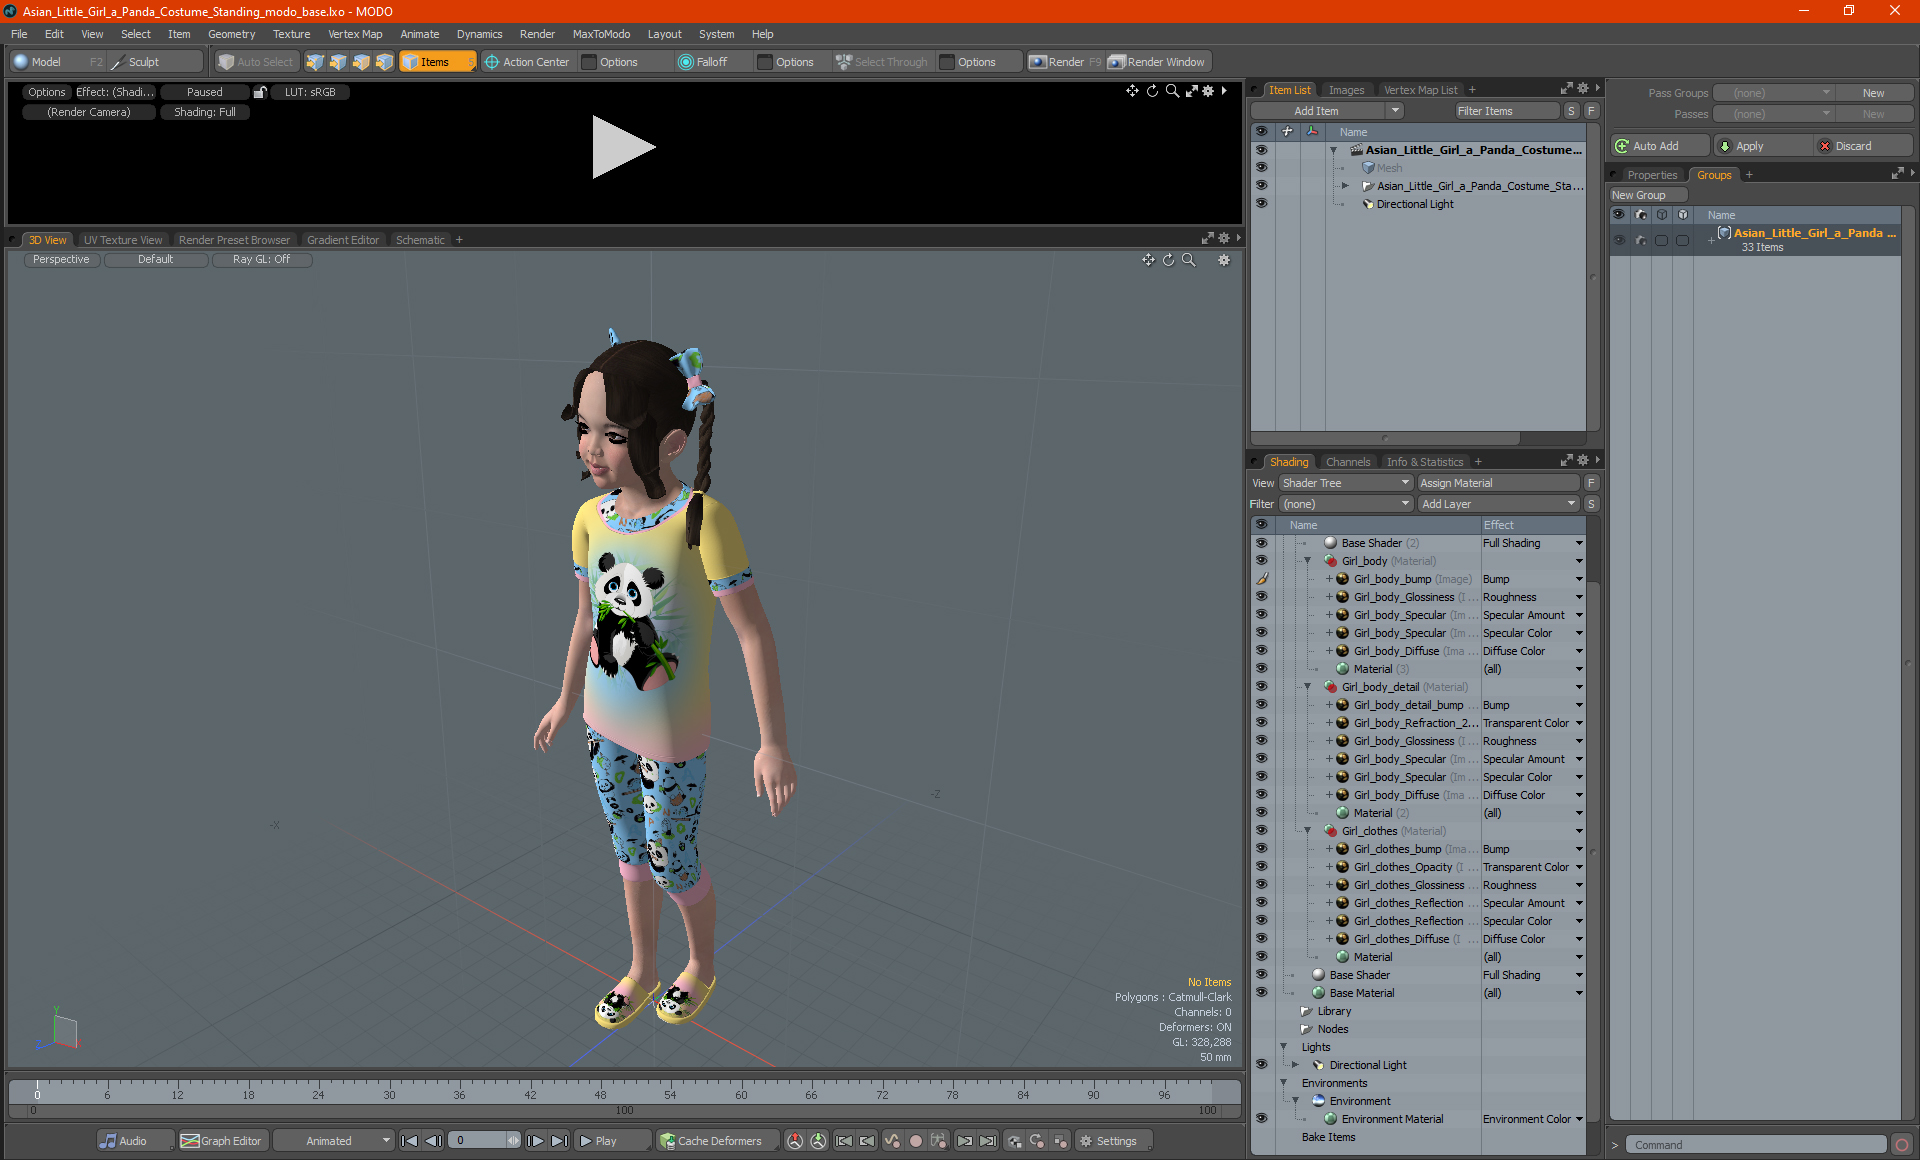Viewport: 1920px width, 1160px height.
Task: Open the Add Item dropdown
Action: [x=1395, y=111]
